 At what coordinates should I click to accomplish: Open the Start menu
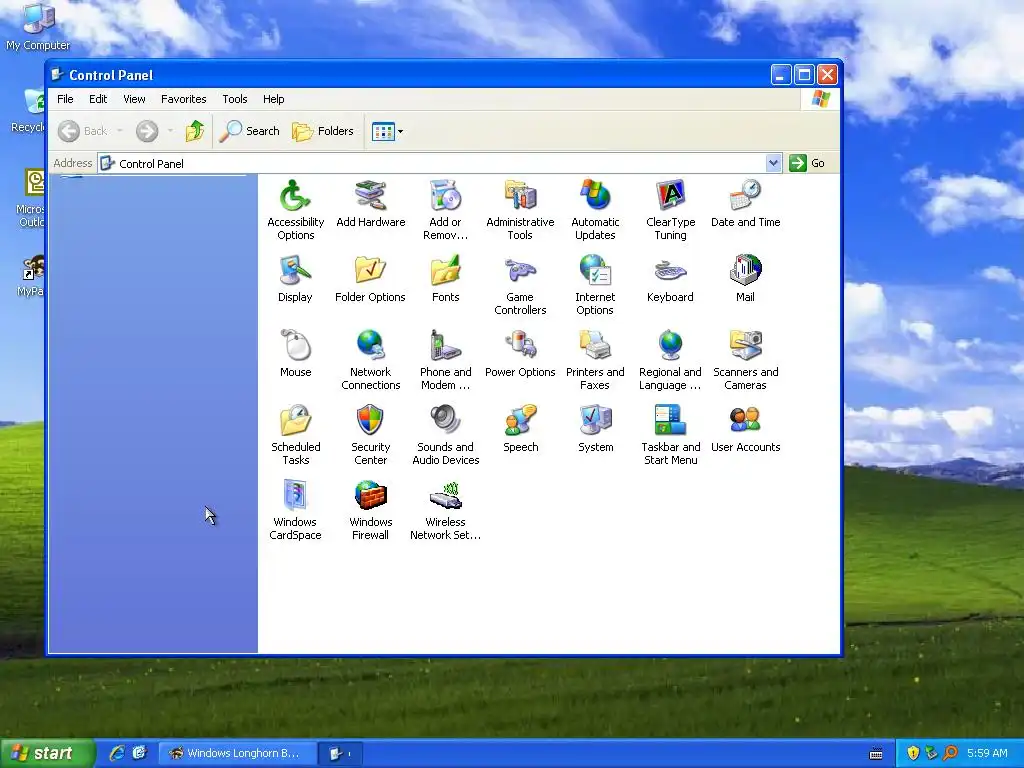pos(46,753)
